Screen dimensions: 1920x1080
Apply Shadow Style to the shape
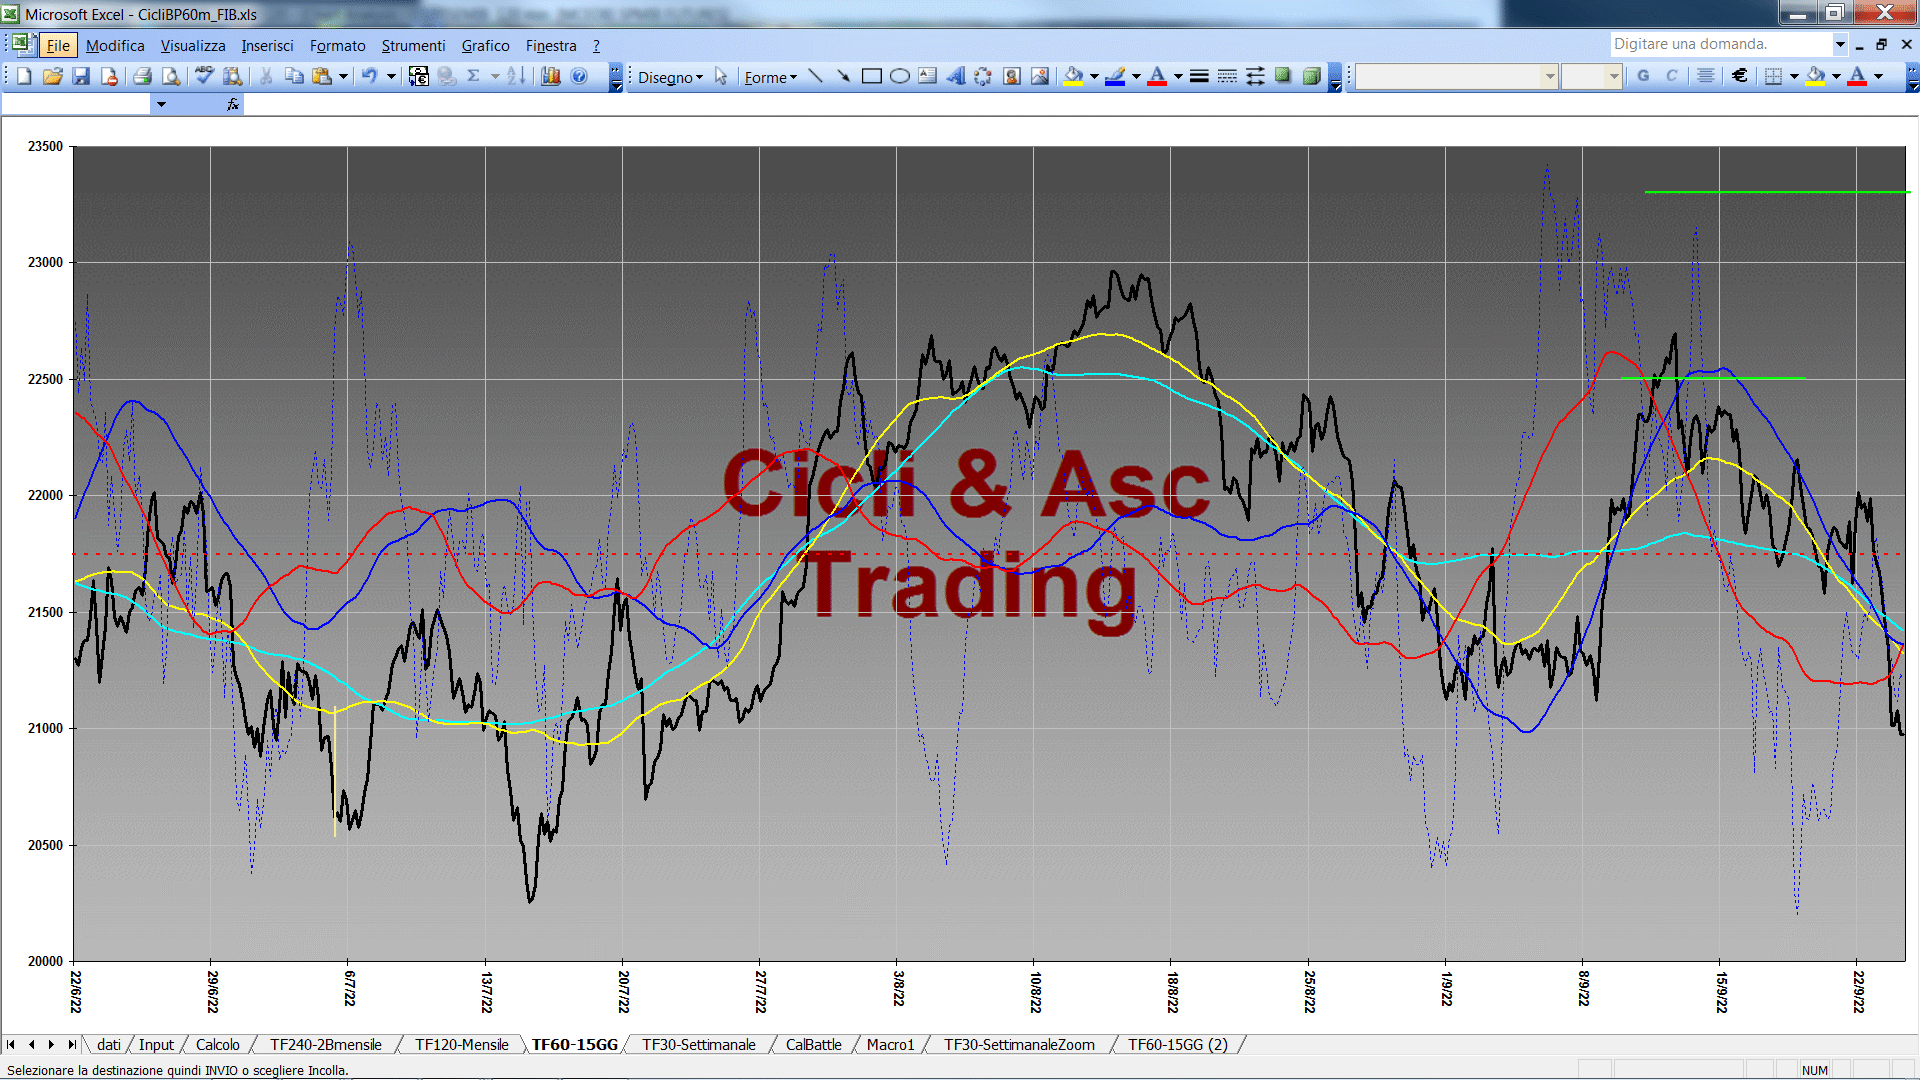1283,76
